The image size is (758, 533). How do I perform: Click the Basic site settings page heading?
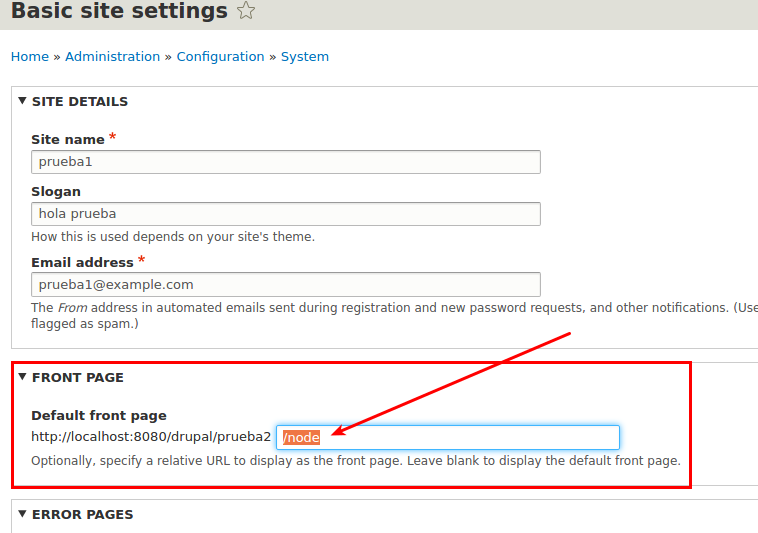click(x=119, y=12)
